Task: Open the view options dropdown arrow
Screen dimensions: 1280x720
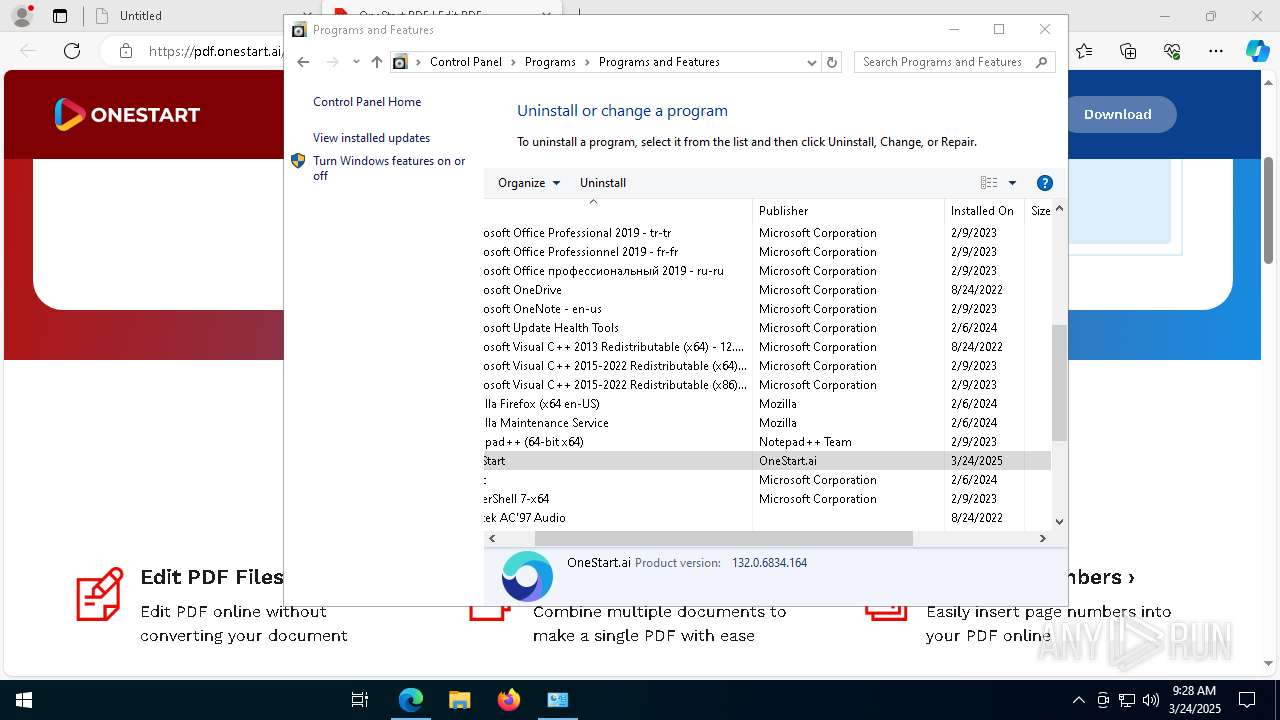Action: [1012, 183]
